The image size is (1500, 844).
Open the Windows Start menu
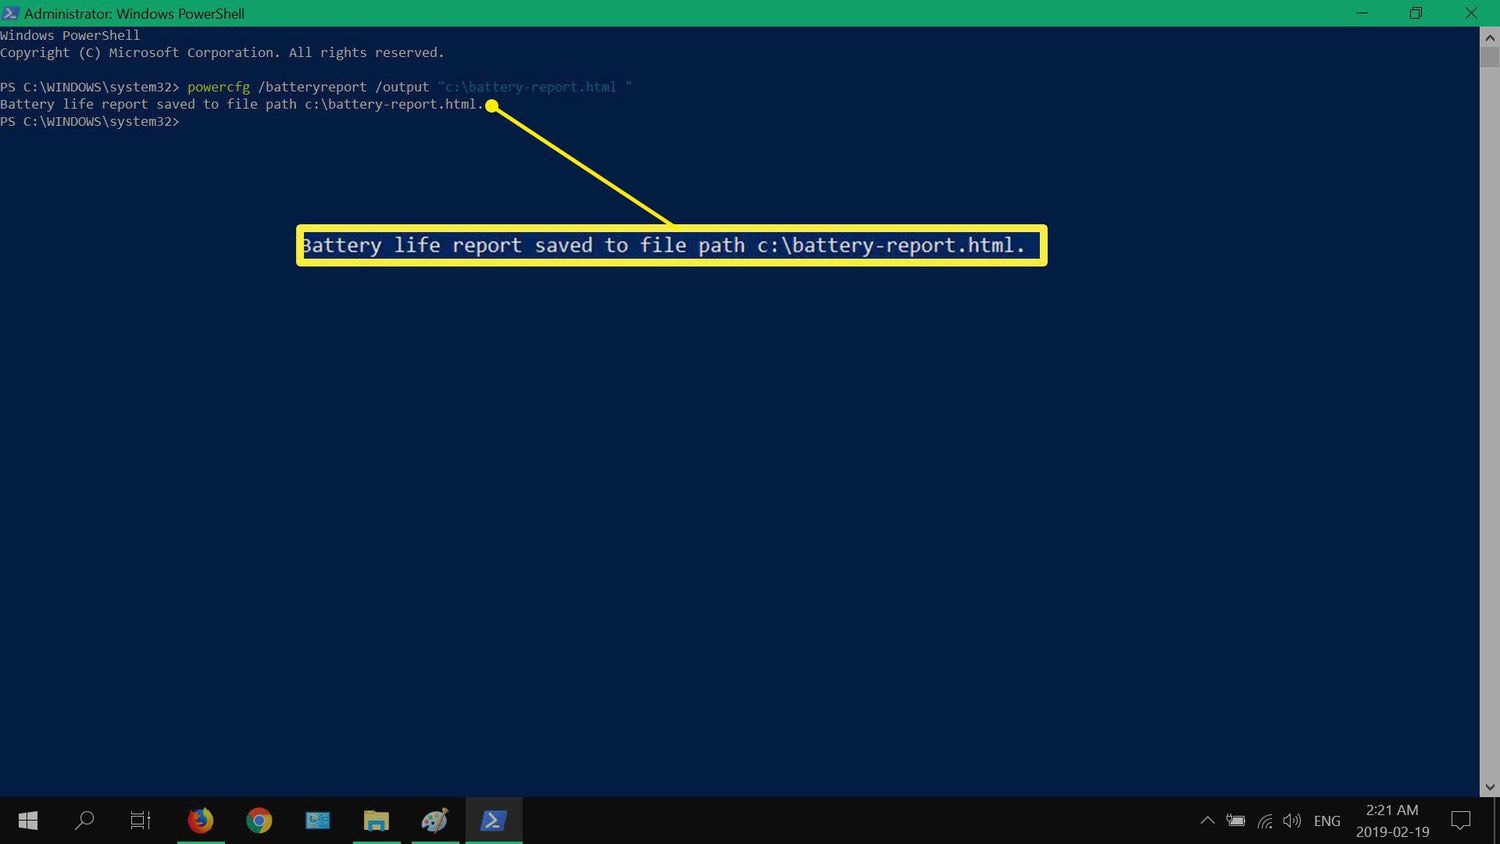28,821
